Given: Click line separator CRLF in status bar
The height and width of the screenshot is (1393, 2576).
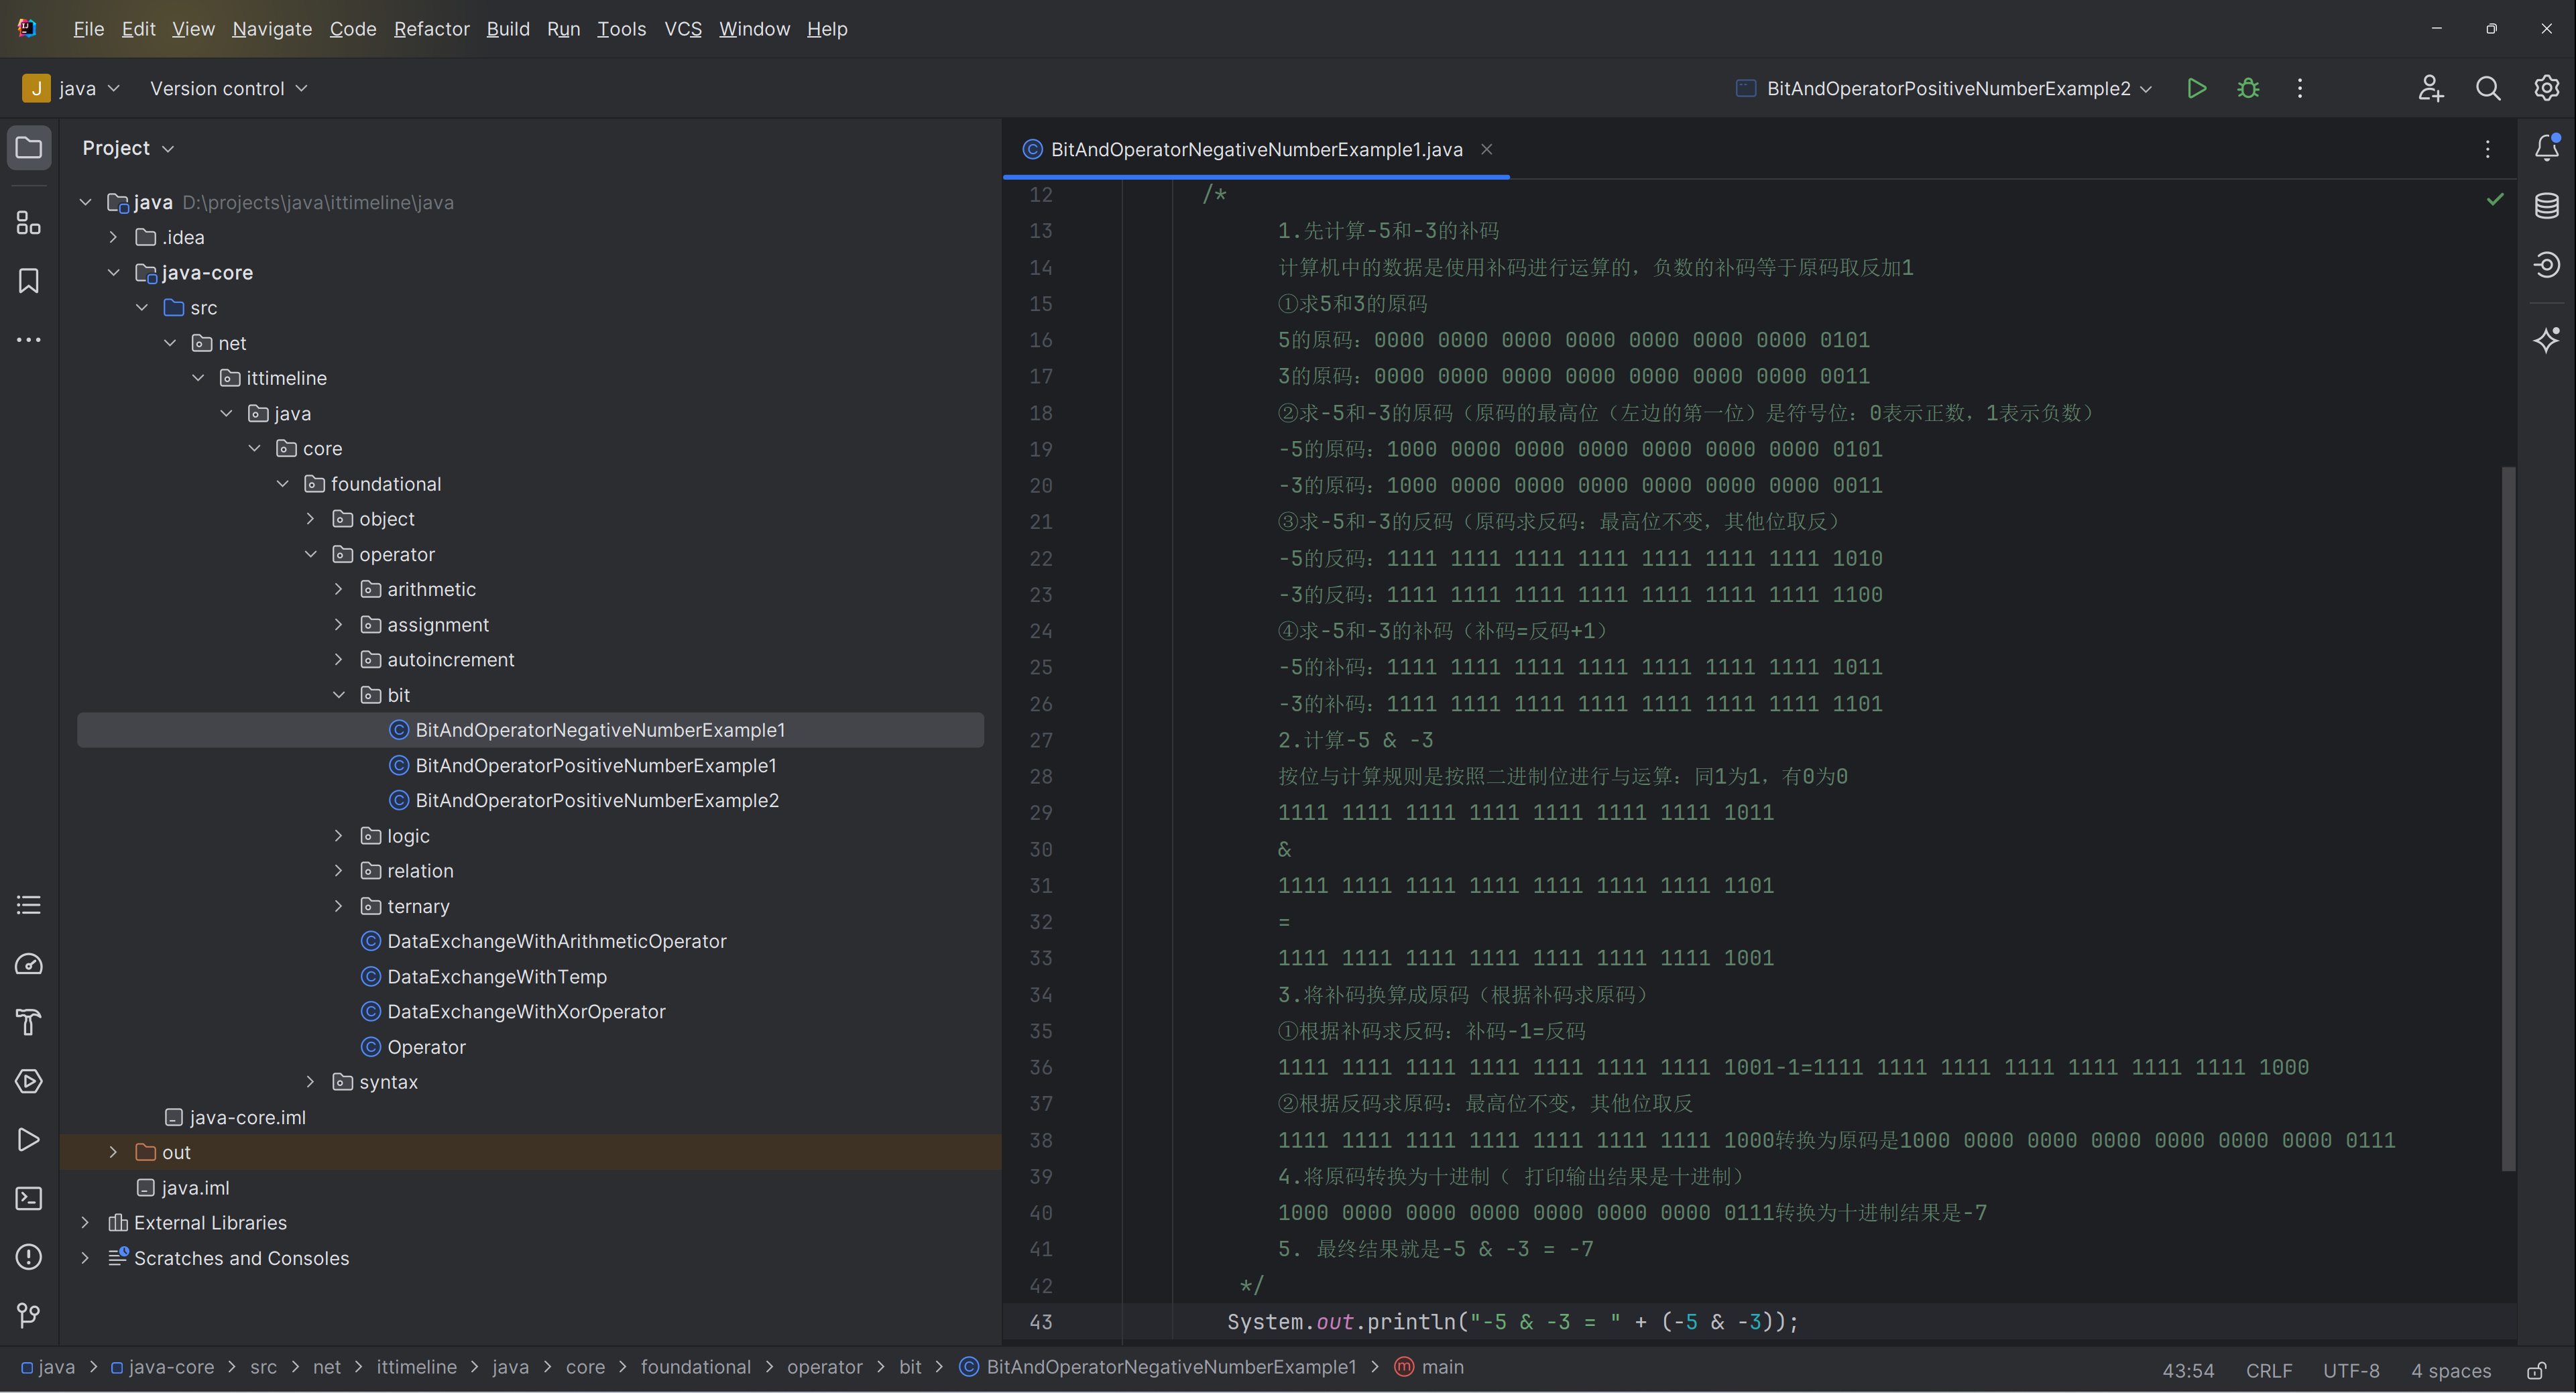Looking at the screenshot, I should (x=2269, y=1370).
